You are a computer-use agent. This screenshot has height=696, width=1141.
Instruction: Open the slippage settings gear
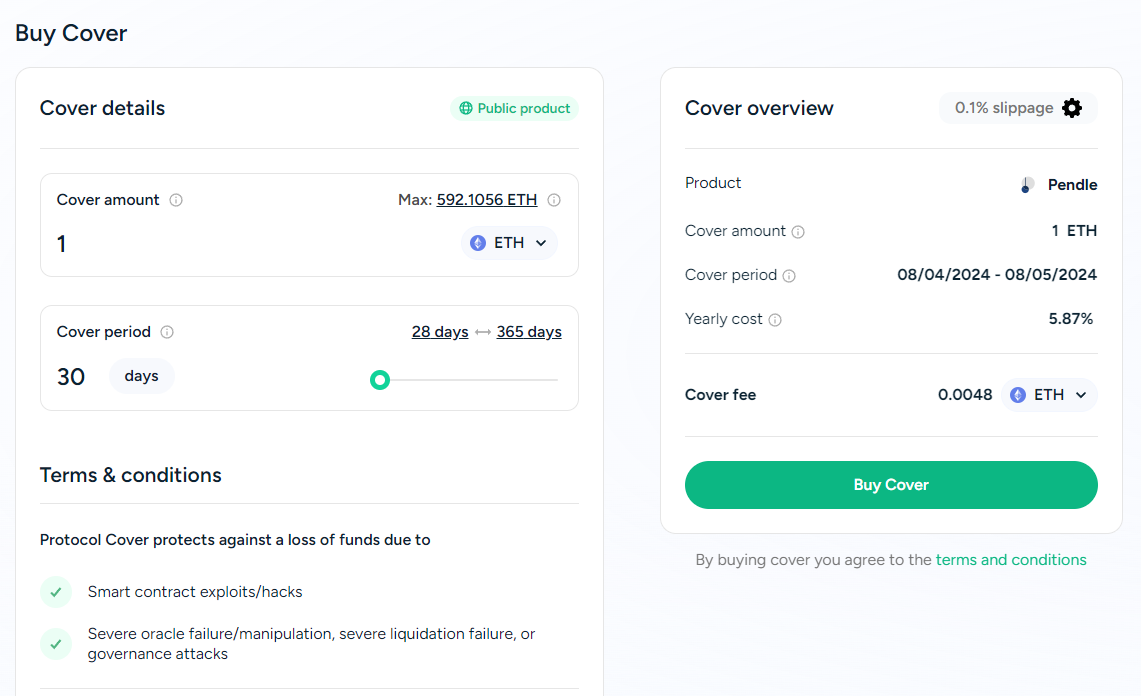click(1072, 107)
